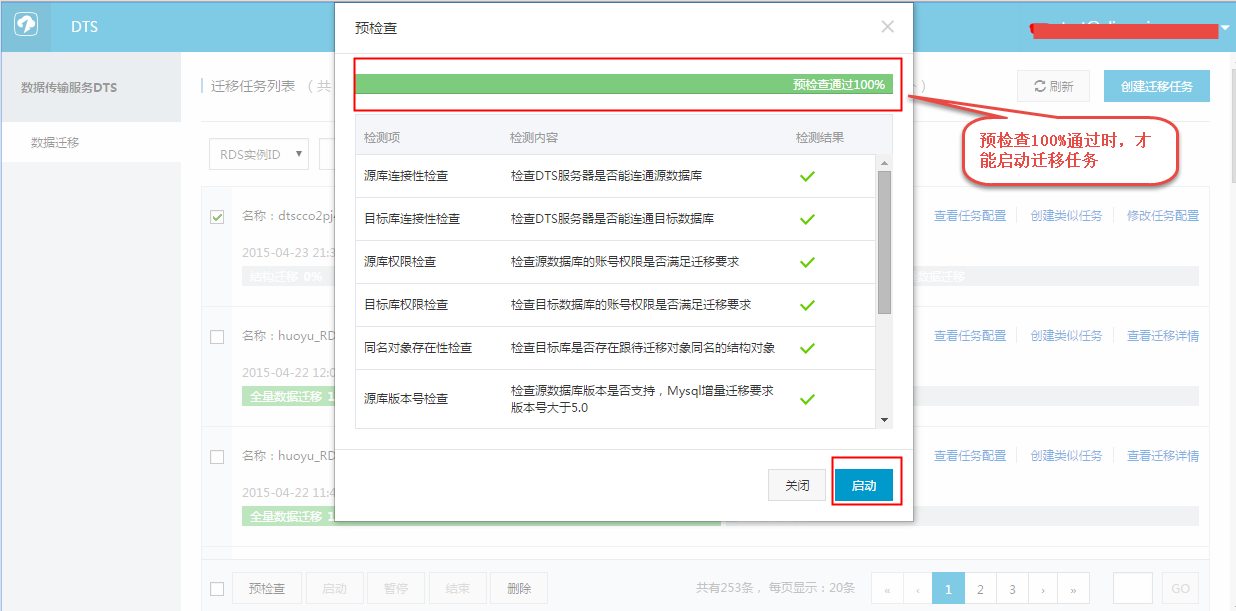Toggle select-all checkbox in bottom bar
Screen dimensions: 1236x611
pos(217,589)
